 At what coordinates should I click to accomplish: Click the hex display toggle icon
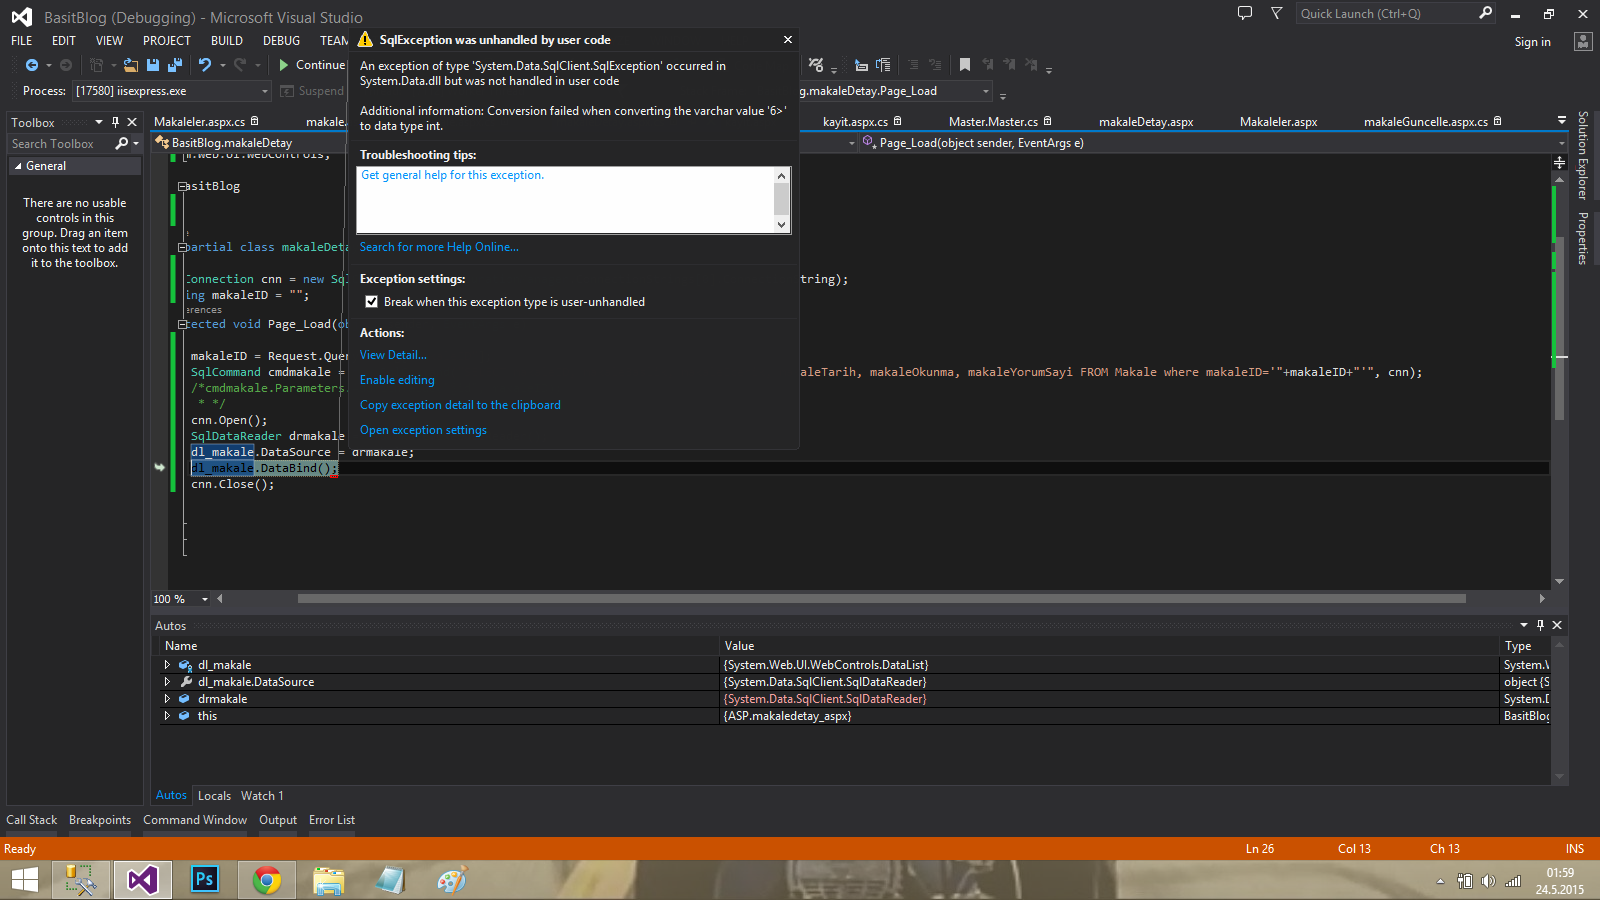(x=817, y=65)
